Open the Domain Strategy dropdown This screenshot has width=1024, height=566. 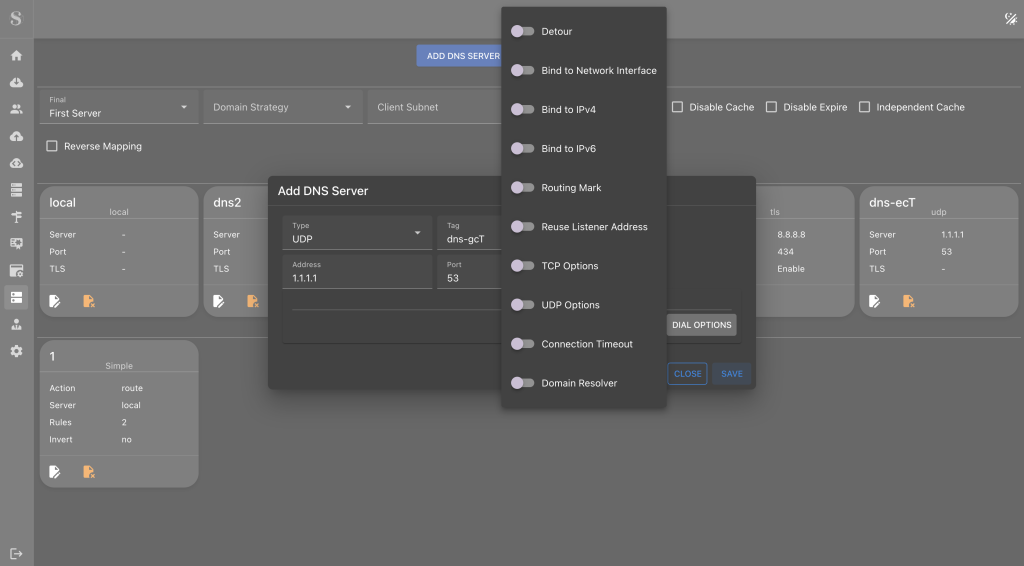click(x=283, y=107)
